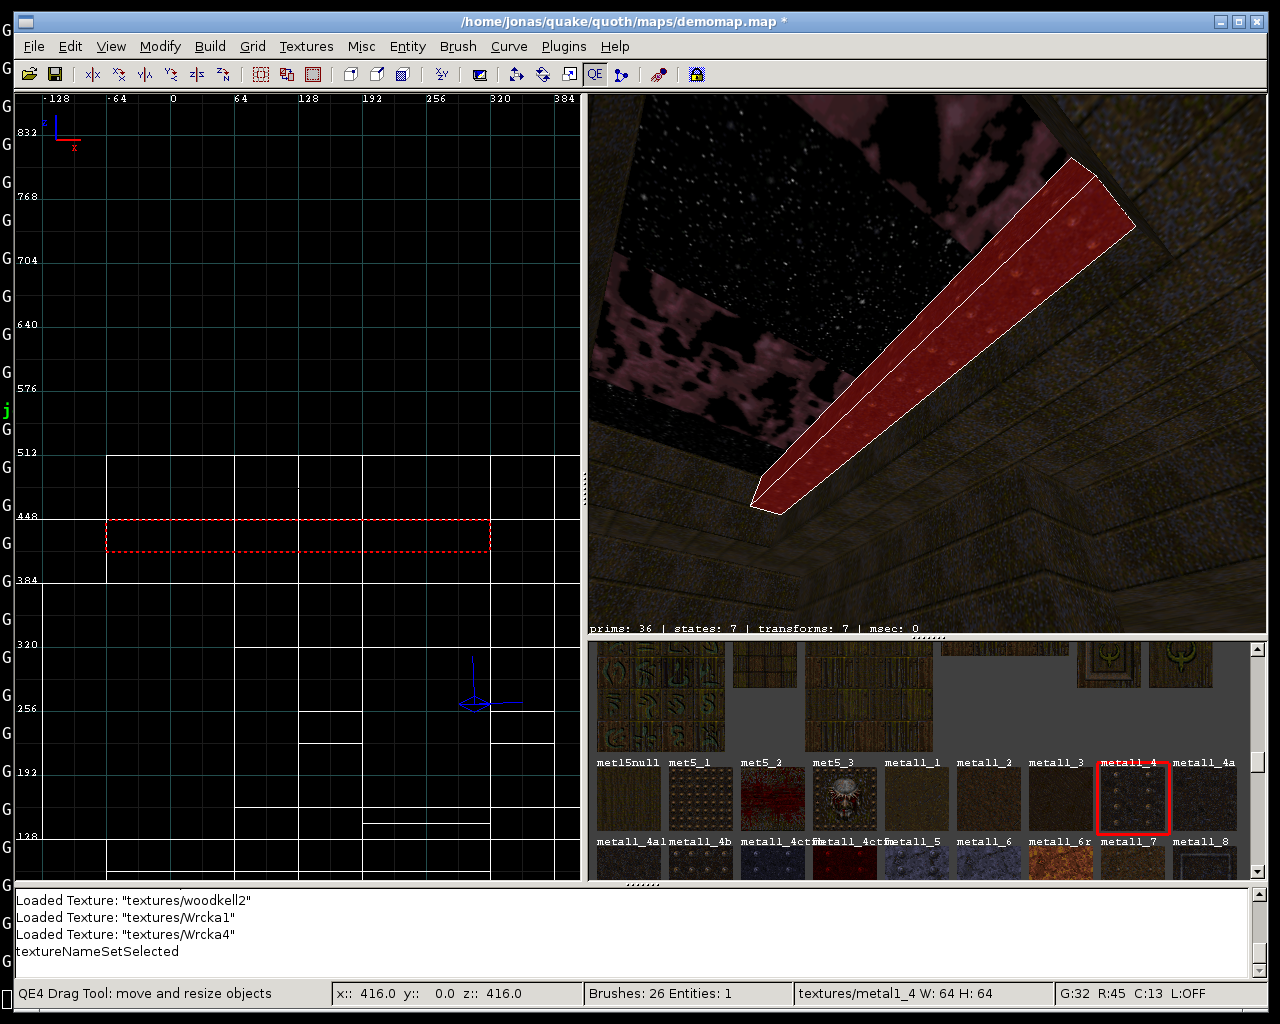Rotate selection around the X axis
Screen dimensions: 1280x1024
pos(119,74)
